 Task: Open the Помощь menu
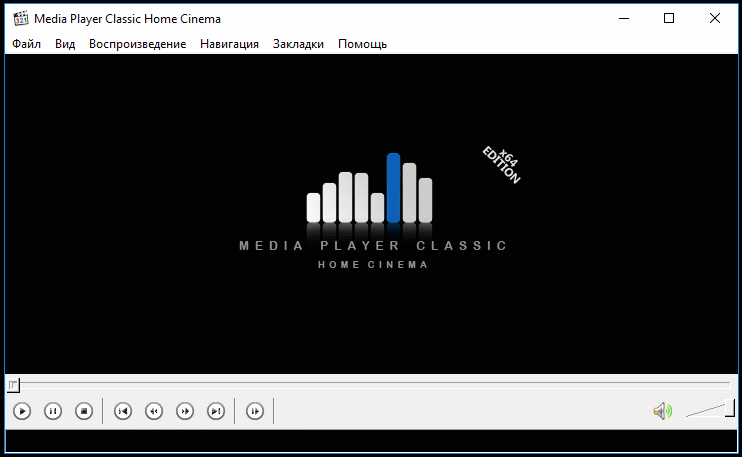pyautogui.click(x=362, y=44)
